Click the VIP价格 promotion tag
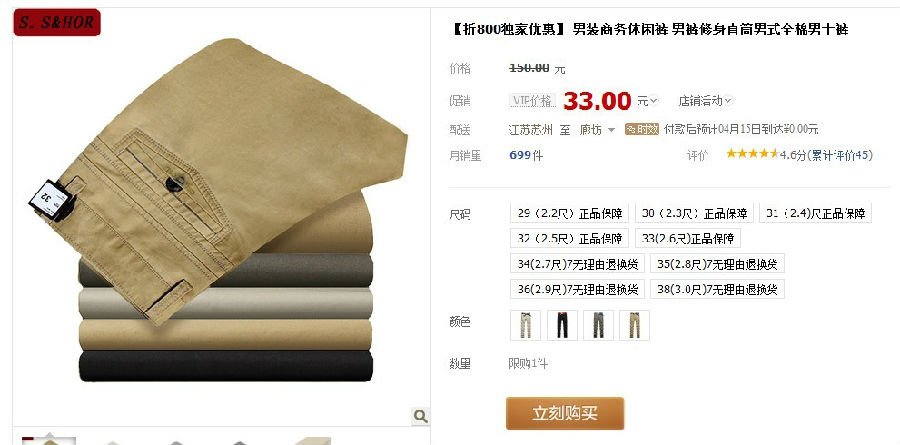Viewport: 900px width, 445px height. (x=533, y=101)
